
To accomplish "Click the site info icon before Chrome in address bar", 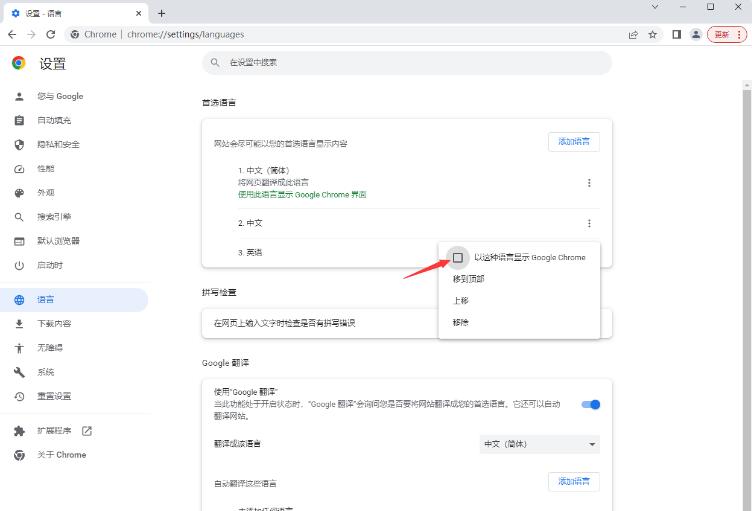I will (x=74, y=35).
